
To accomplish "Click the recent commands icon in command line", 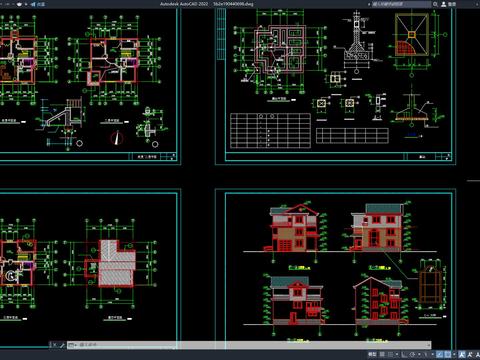I will coord(71,345).
